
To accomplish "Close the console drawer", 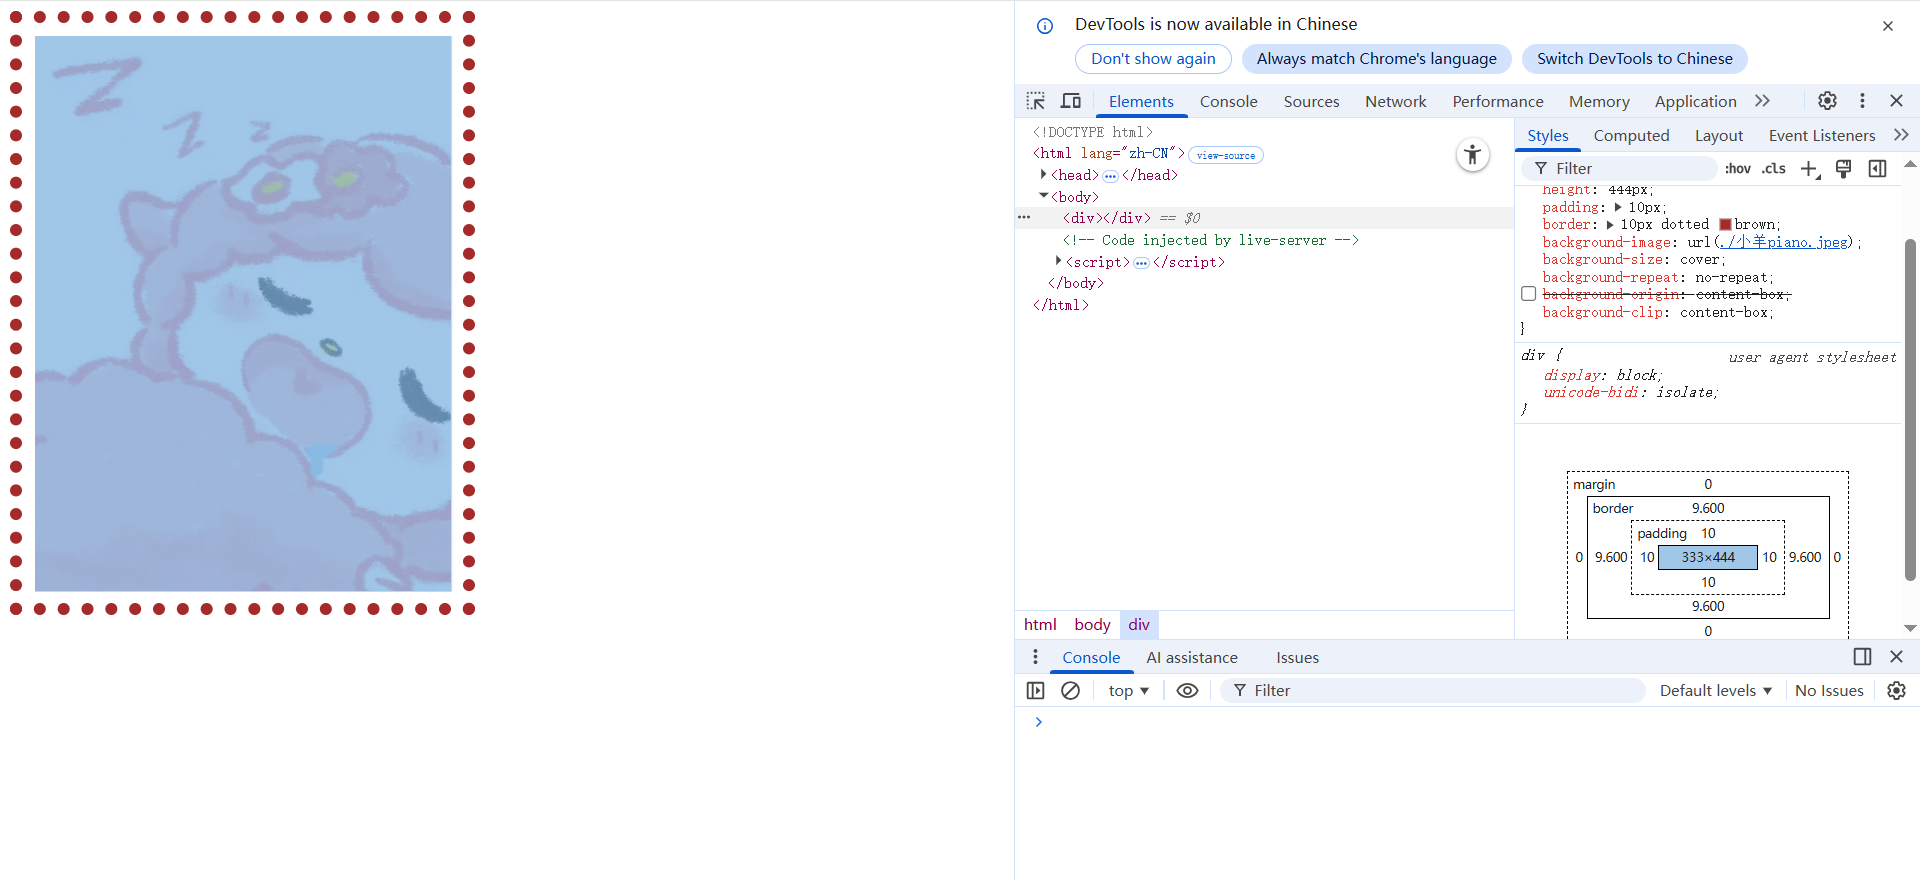I will point(1896,657).
